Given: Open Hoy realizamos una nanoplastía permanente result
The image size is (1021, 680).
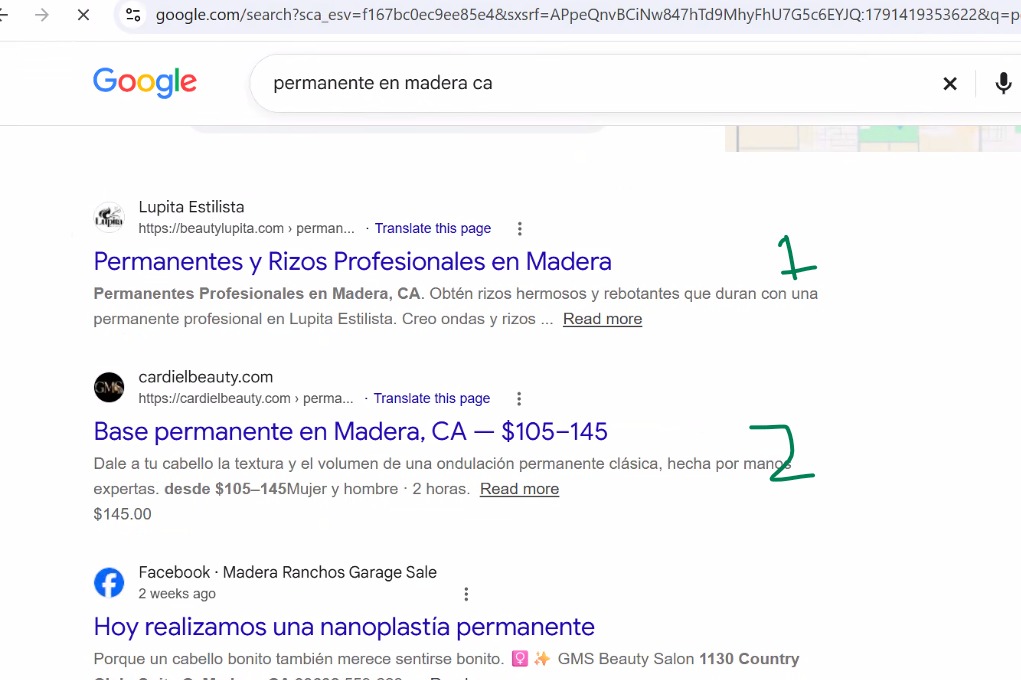Looking at the screenshot, I should 344,627.
